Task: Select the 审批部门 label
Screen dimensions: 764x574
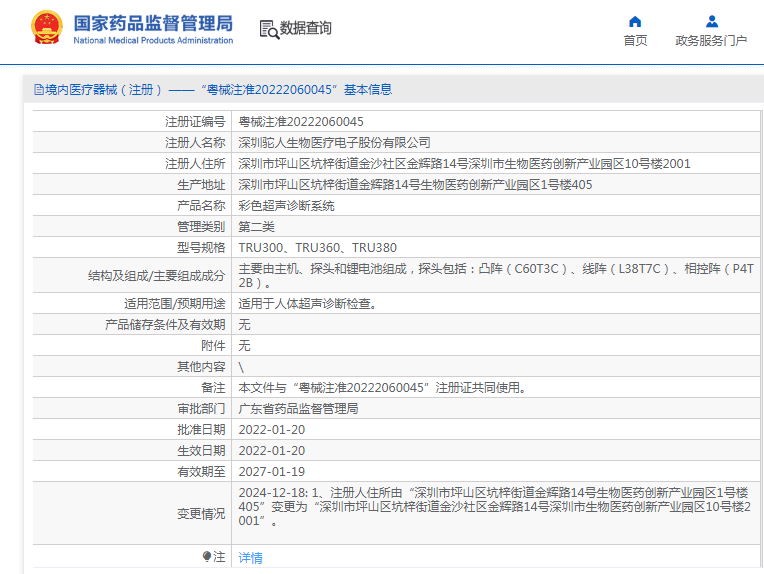Action: pos(201,408)
